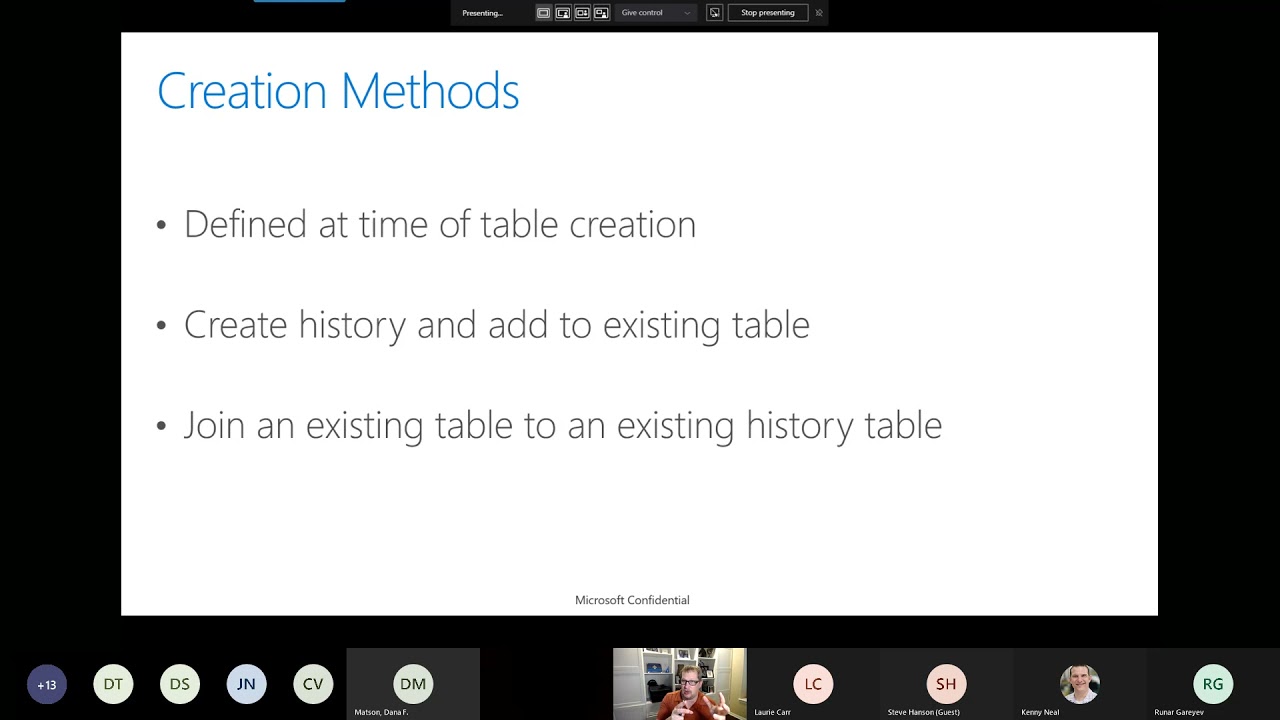Image resolution: width=1280 pixels, height=720 pixels.
Task: Select participant avatar DT
Action: 113,684
